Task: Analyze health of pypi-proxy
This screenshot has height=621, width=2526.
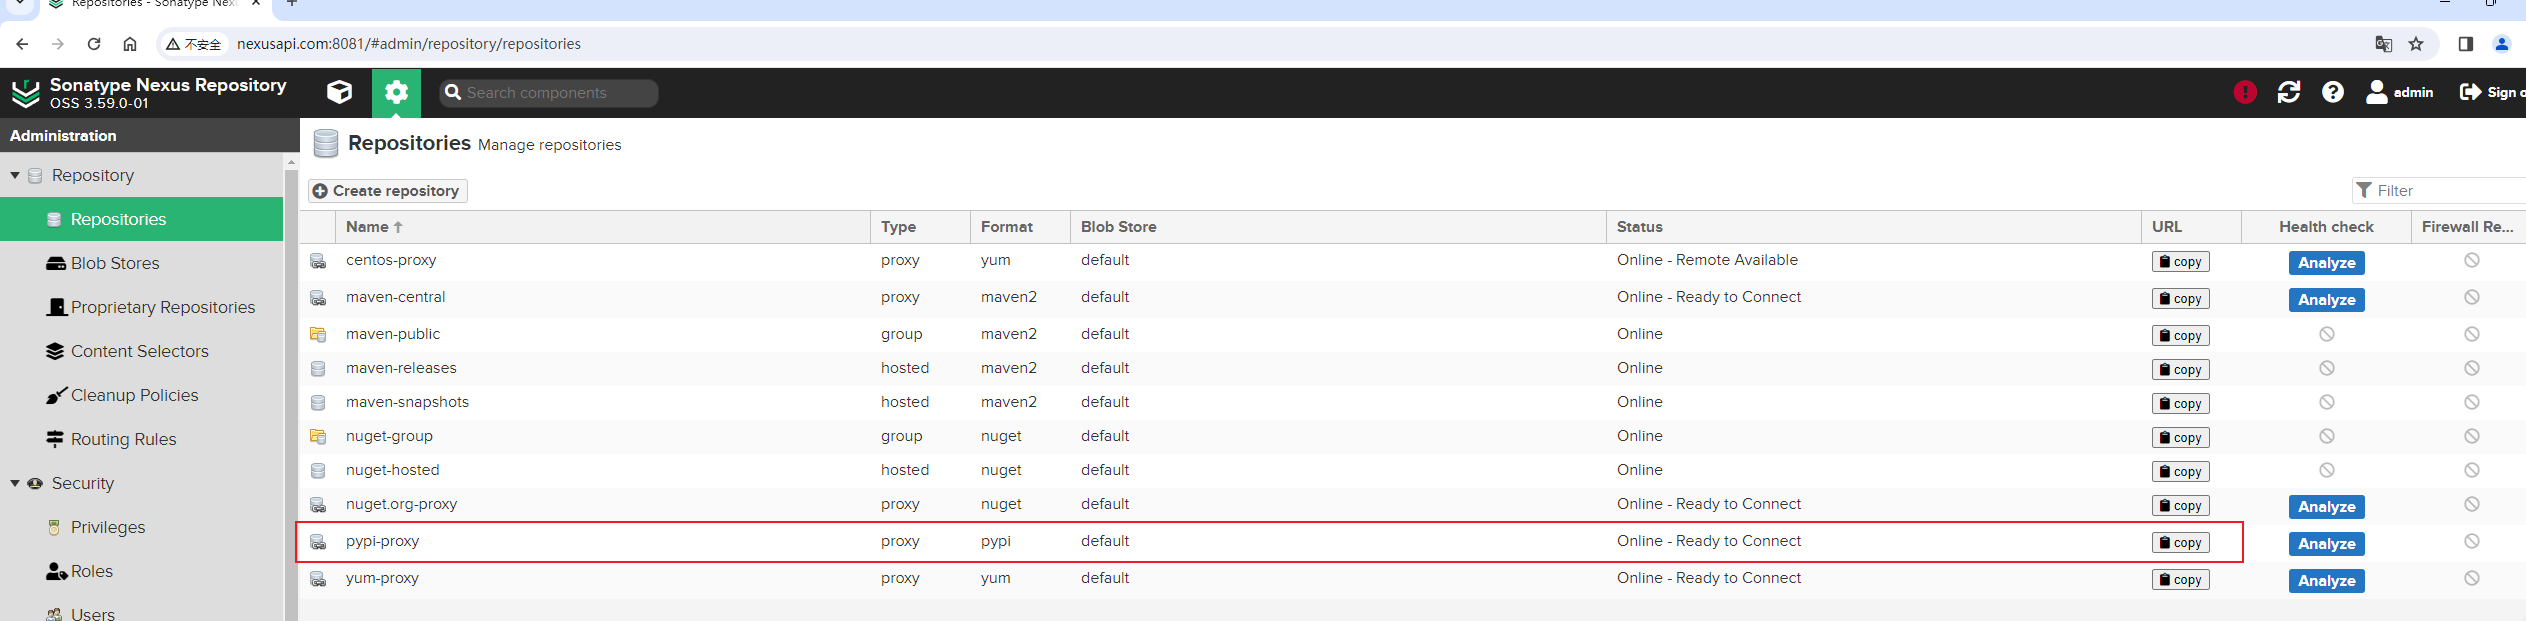Action: tap(2326, 544)
